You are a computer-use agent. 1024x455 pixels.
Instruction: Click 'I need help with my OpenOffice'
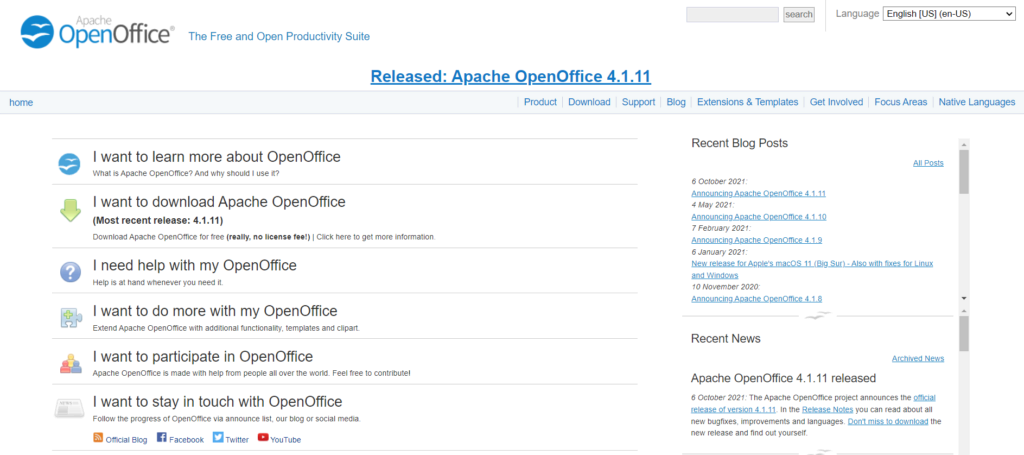[195, 265]
